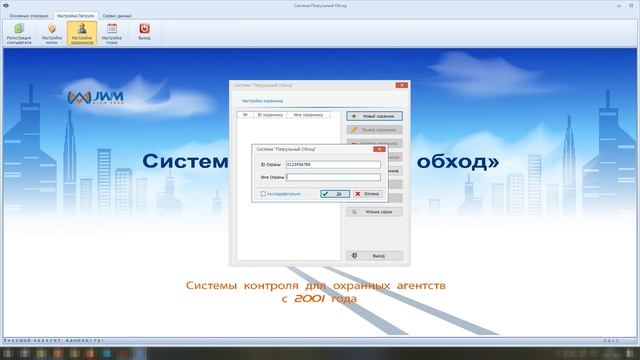Image resolution: width=640 pixels, height=360 pixels.
Task: Click the Имя охранника column header
Action: tap(308, 115)
